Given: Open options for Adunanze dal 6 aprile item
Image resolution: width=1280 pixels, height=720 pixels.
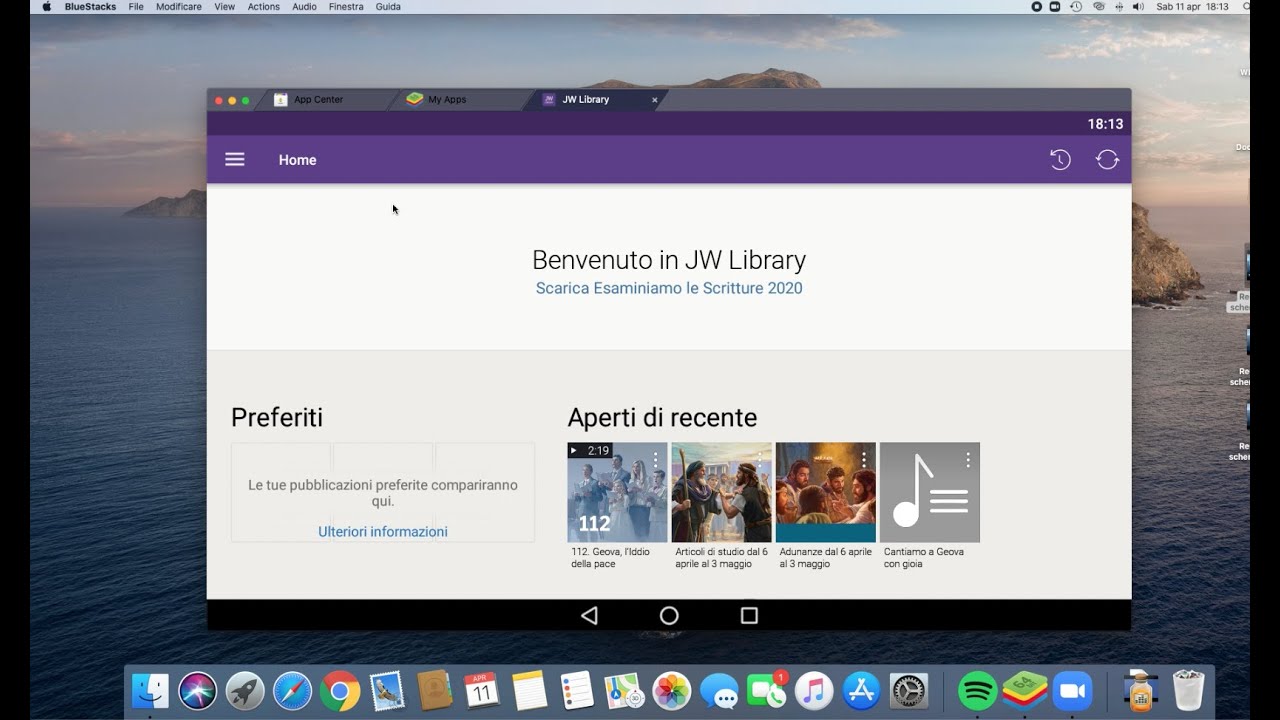Looking at the screenshot, I should pyautogui.click(x=864, y=459).
